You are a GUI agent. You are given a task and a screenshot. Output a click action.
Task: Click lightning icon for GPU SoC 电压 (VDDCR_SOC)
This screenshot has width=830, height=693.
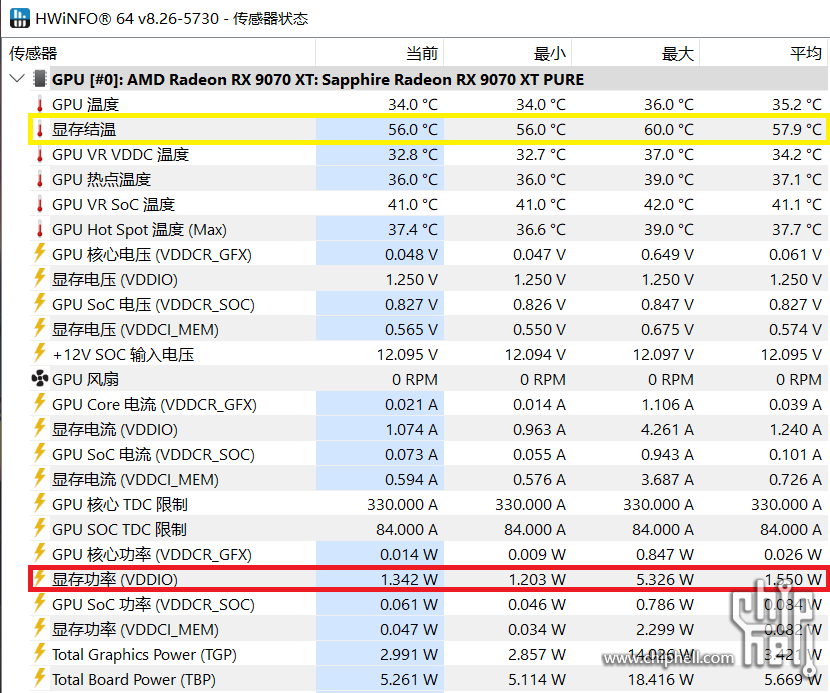pos(39,303)
